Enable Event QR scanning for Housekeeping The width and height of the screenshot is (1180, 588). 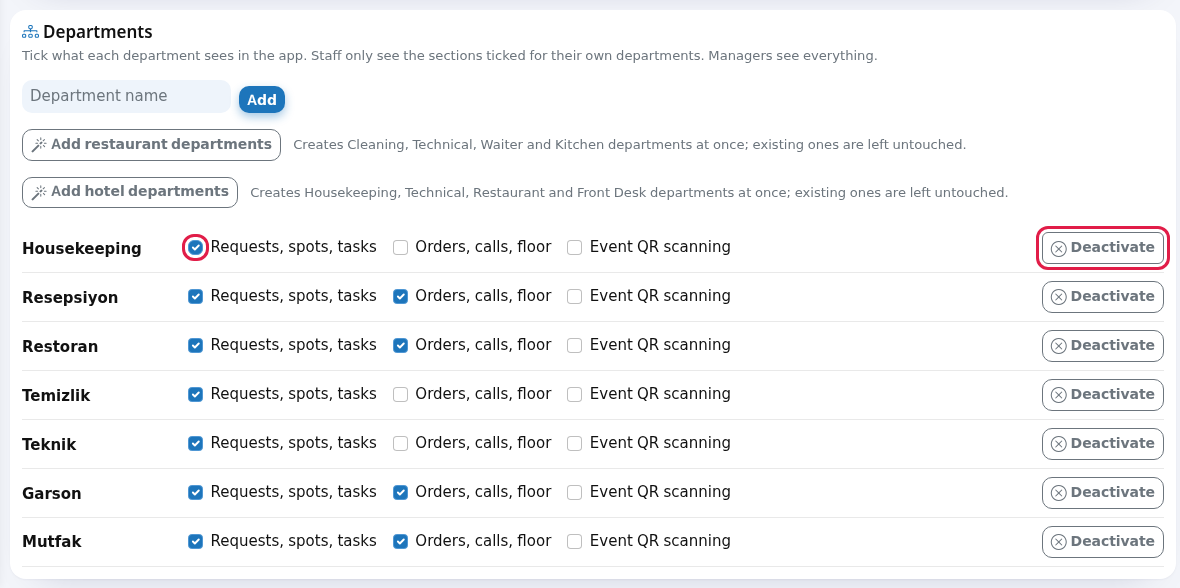click(574, 248)
